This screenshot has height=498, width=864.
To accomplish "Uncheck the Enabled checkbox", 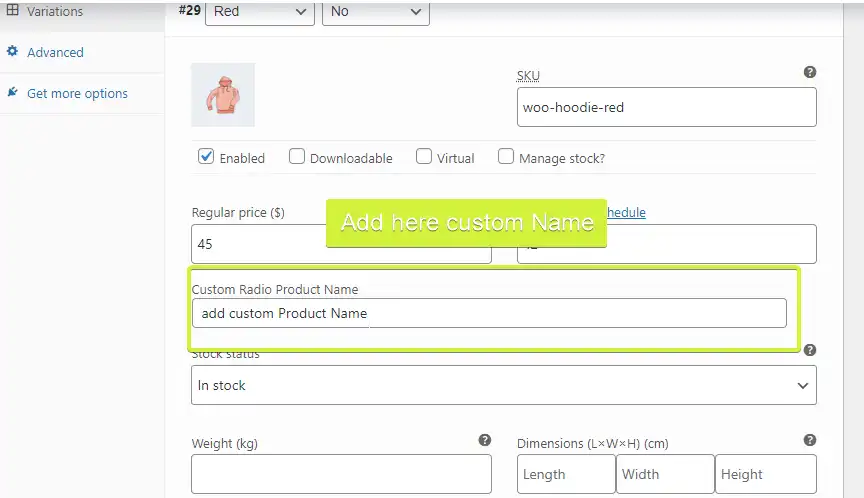I will 206,156.
